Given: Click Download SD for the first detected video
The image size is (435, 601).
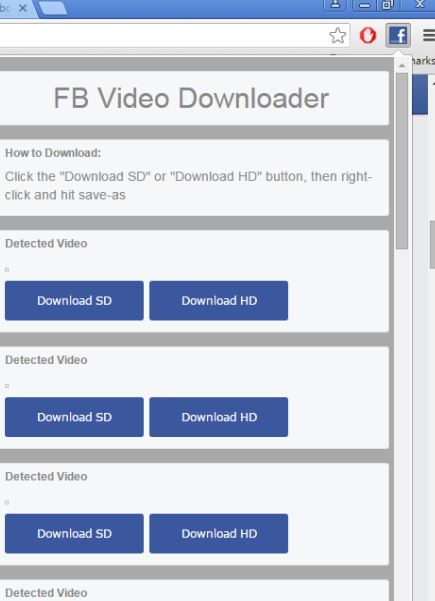Looking at the screenshot, I should pos(74,300).
